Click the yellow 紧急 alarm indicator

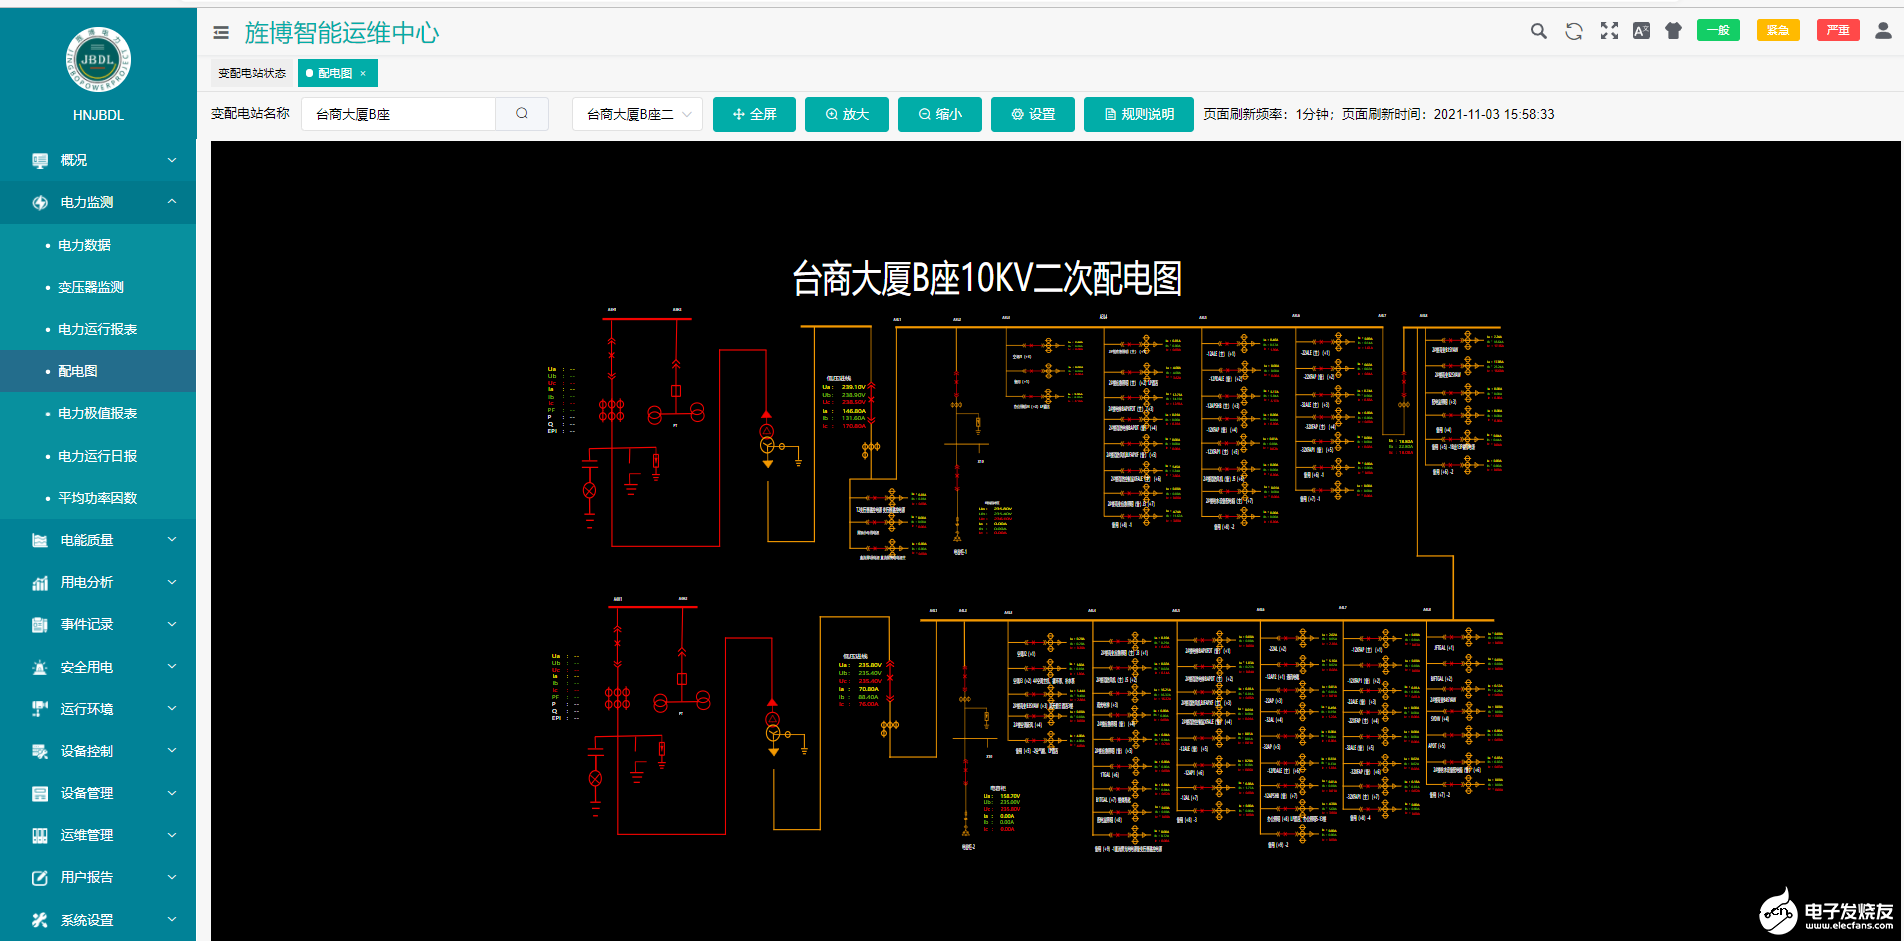[x=1778, y=30]
